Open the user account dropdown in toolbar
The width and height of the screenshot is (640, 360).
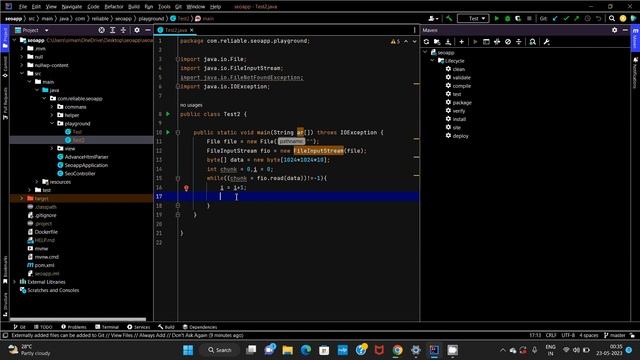coord(433,18)
